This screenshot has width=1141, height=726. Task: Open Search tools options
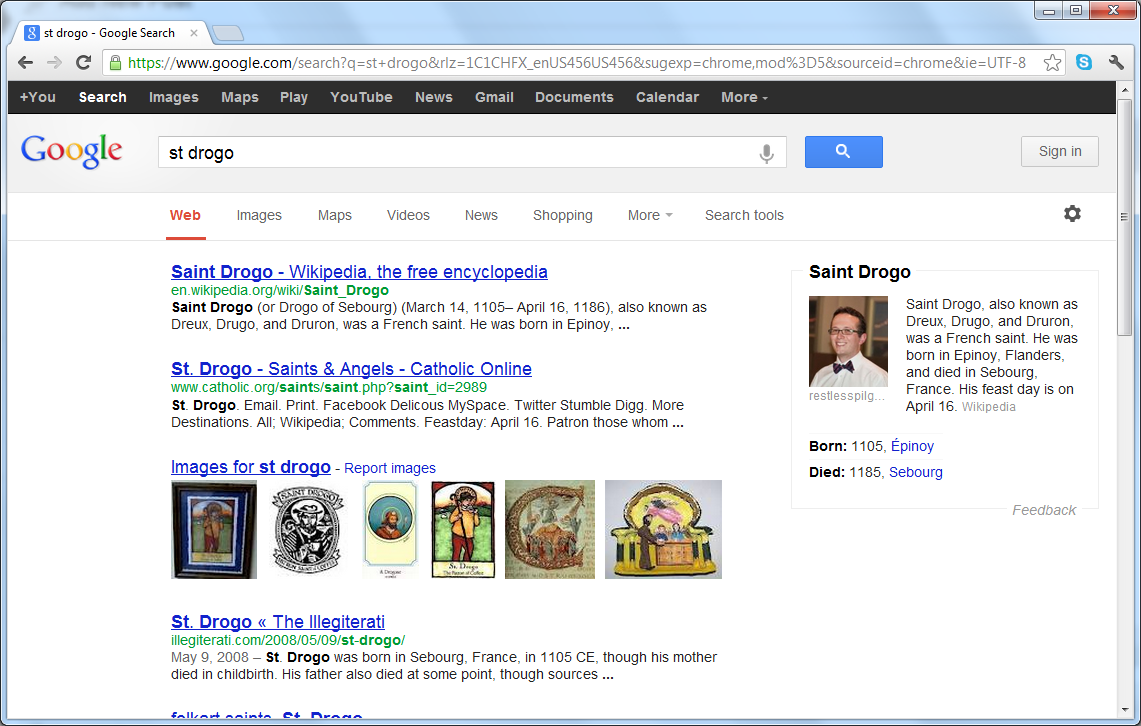click(744, 215)
